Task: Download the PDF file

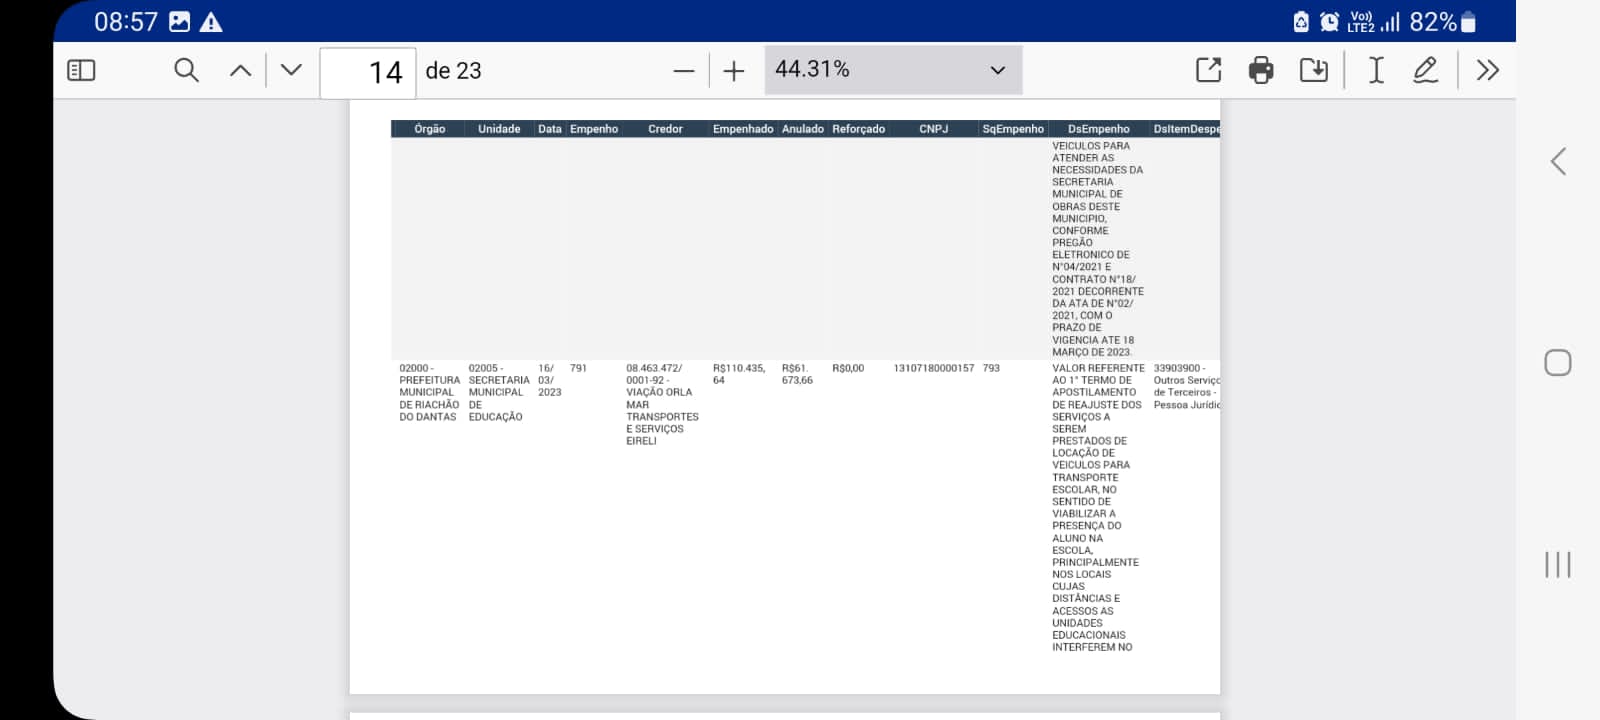Action: point(1313,70)
